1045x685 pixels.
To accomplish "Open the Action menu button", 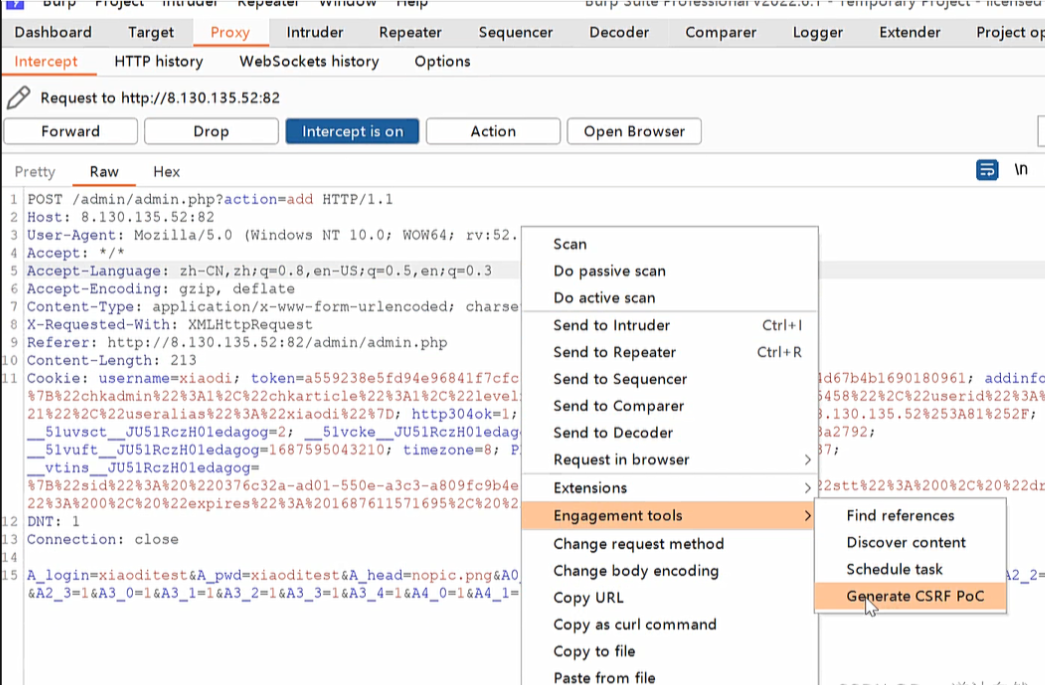I will coord(493,131).
